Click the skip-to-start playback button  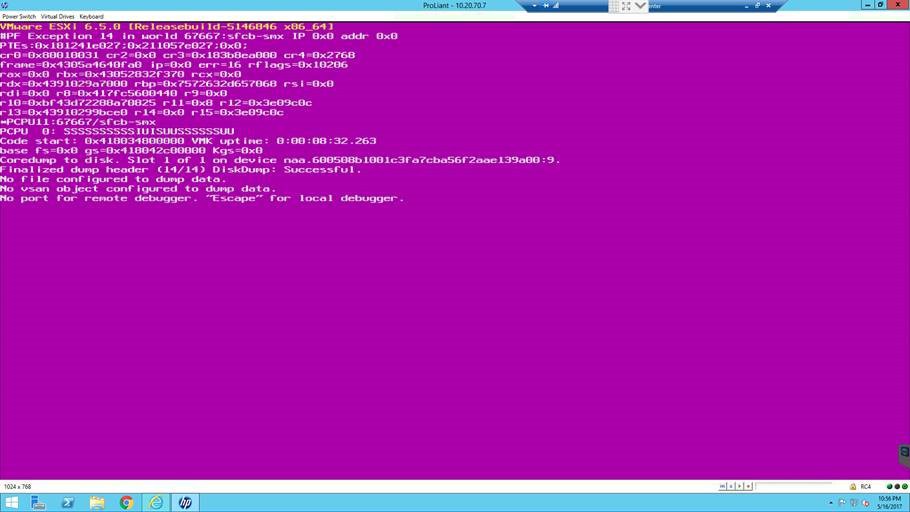tap(722, 486)
